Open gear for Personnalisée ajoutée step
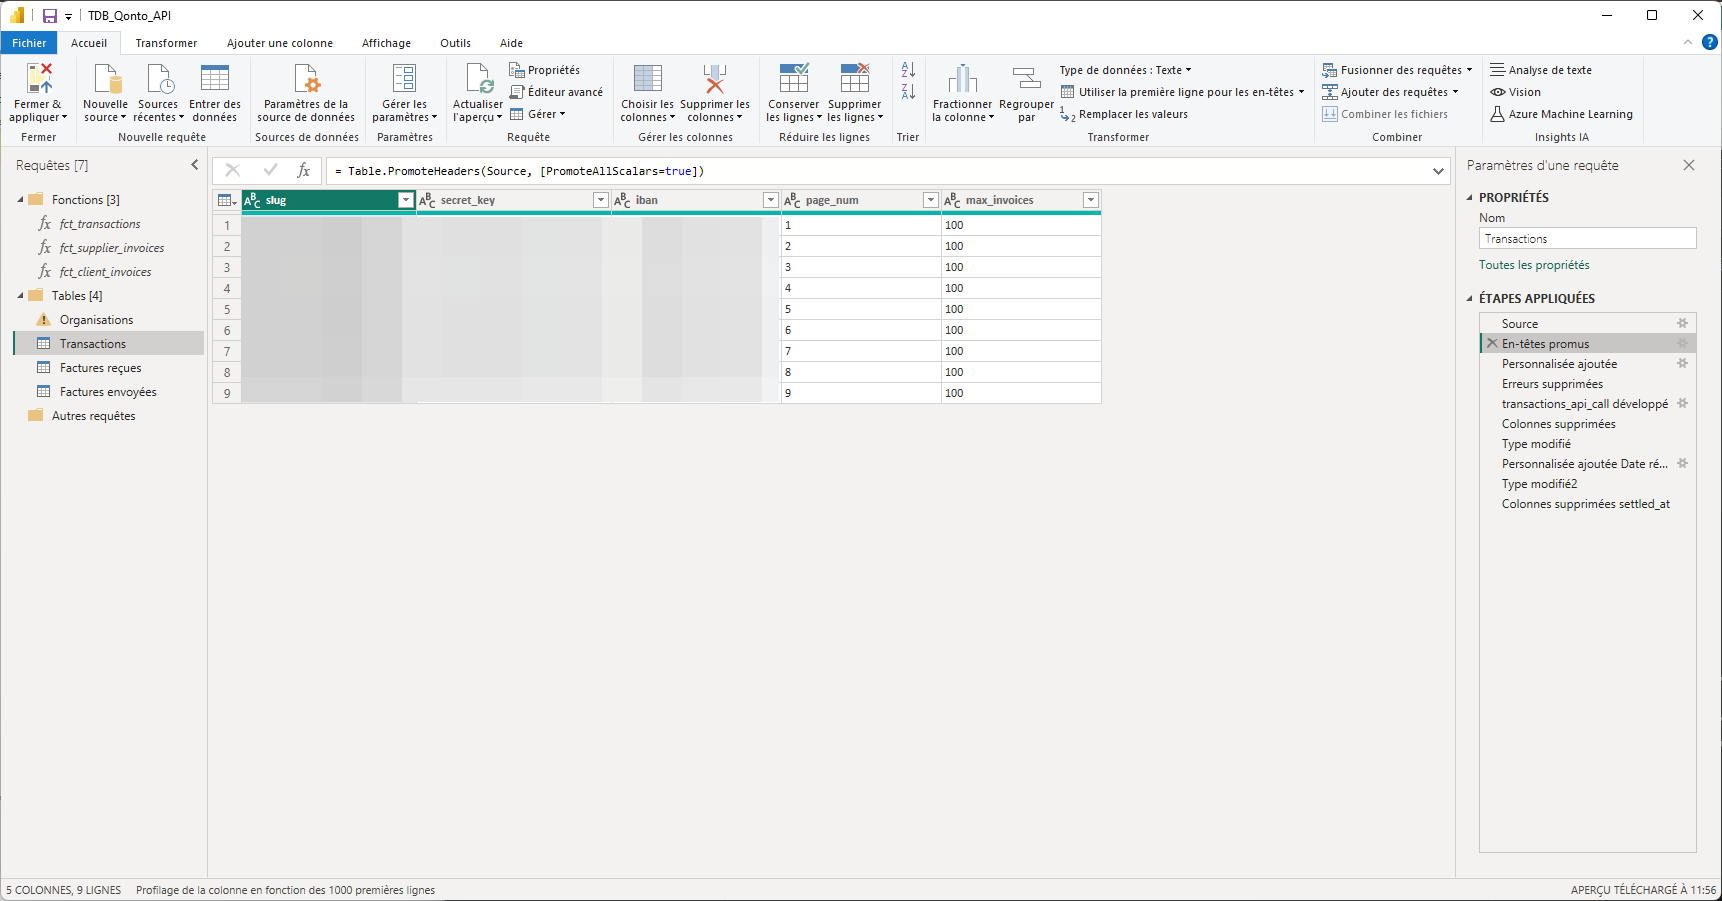Image resolution: width=1722 pixels, height=901 pixels. point(1682,363)
